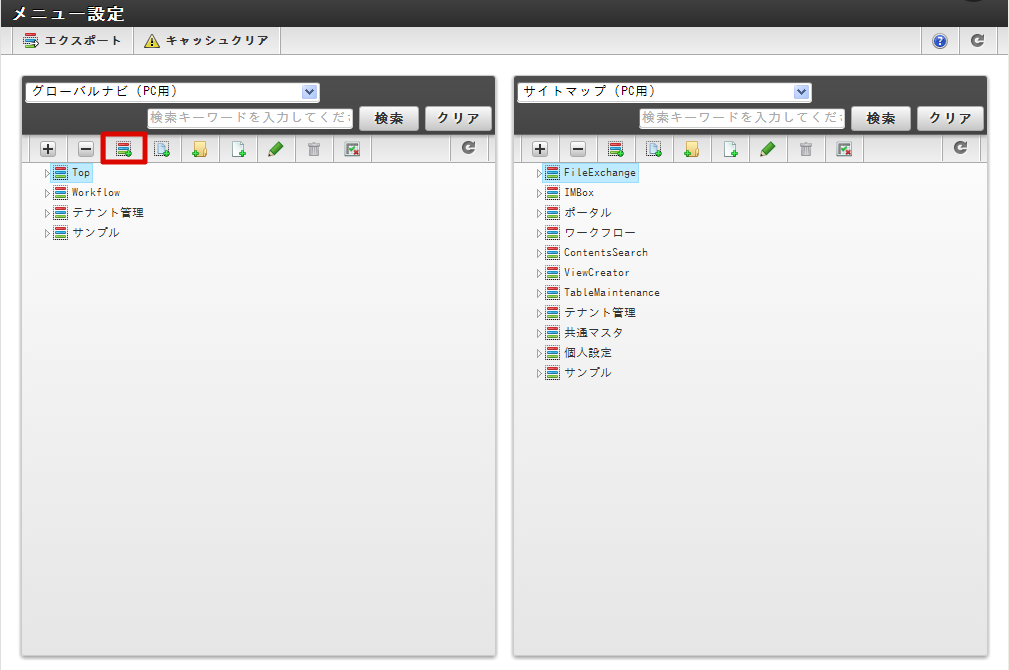Open the copy page icon in the left toolbar
The image size is (1009, 670).
[x=163, y=148]
